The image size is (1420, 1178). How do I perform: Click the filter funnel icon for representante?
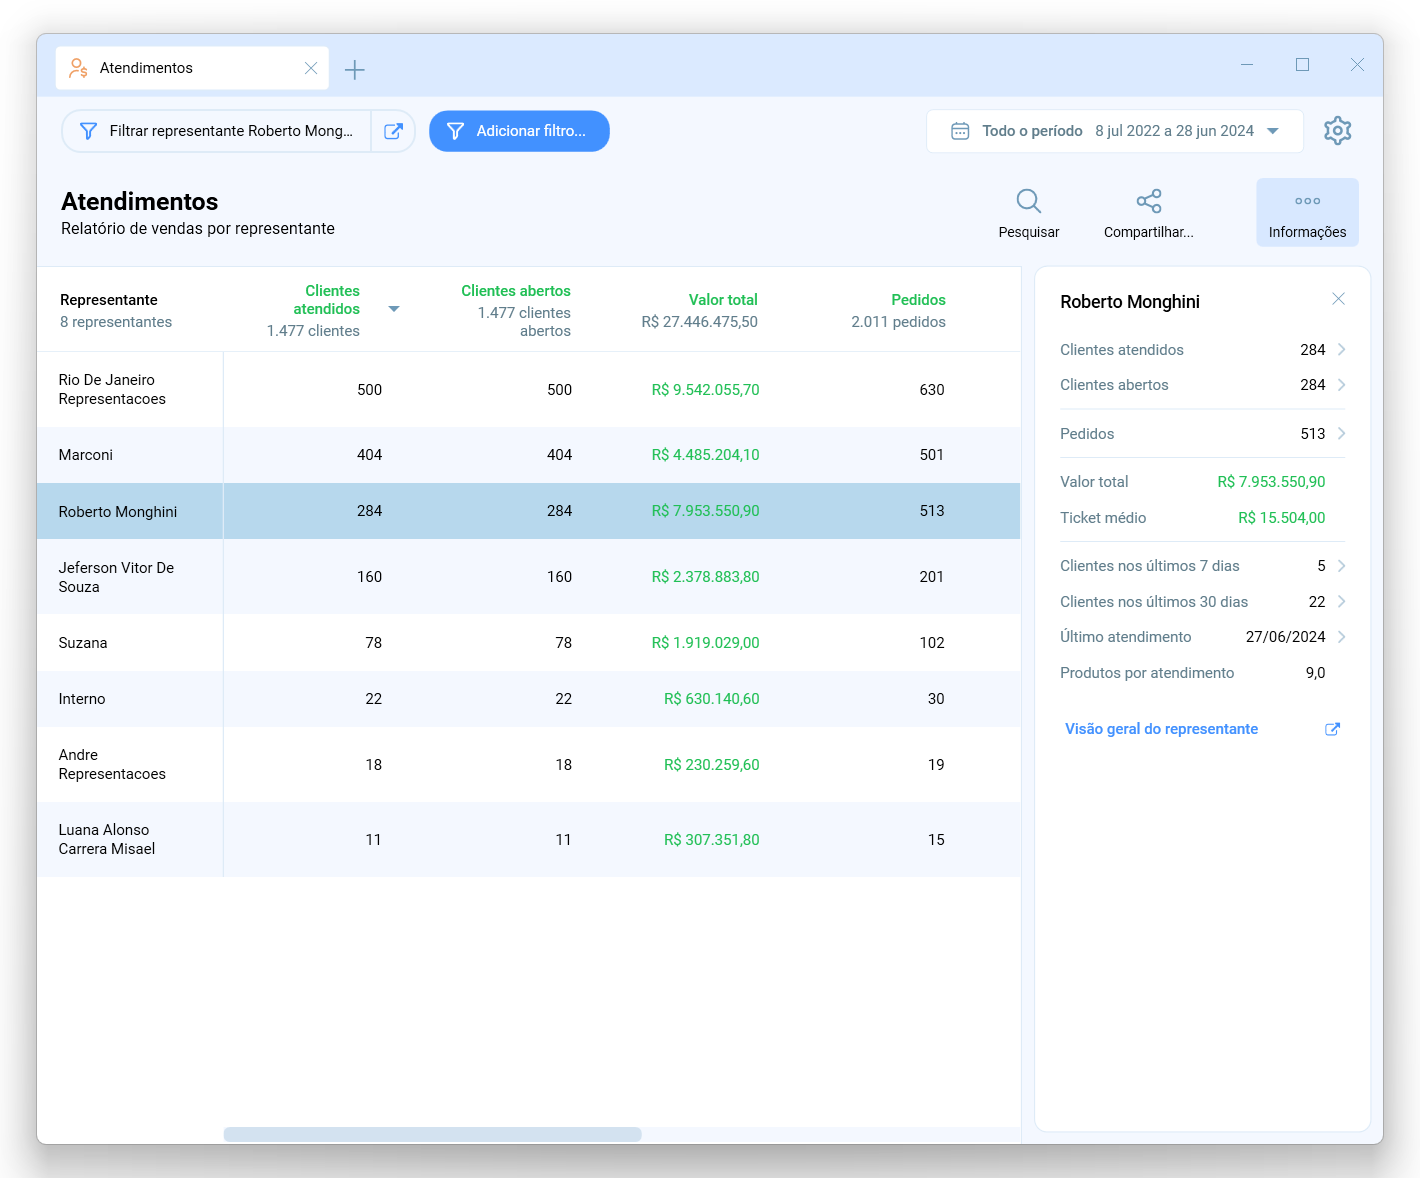(88, 131)
